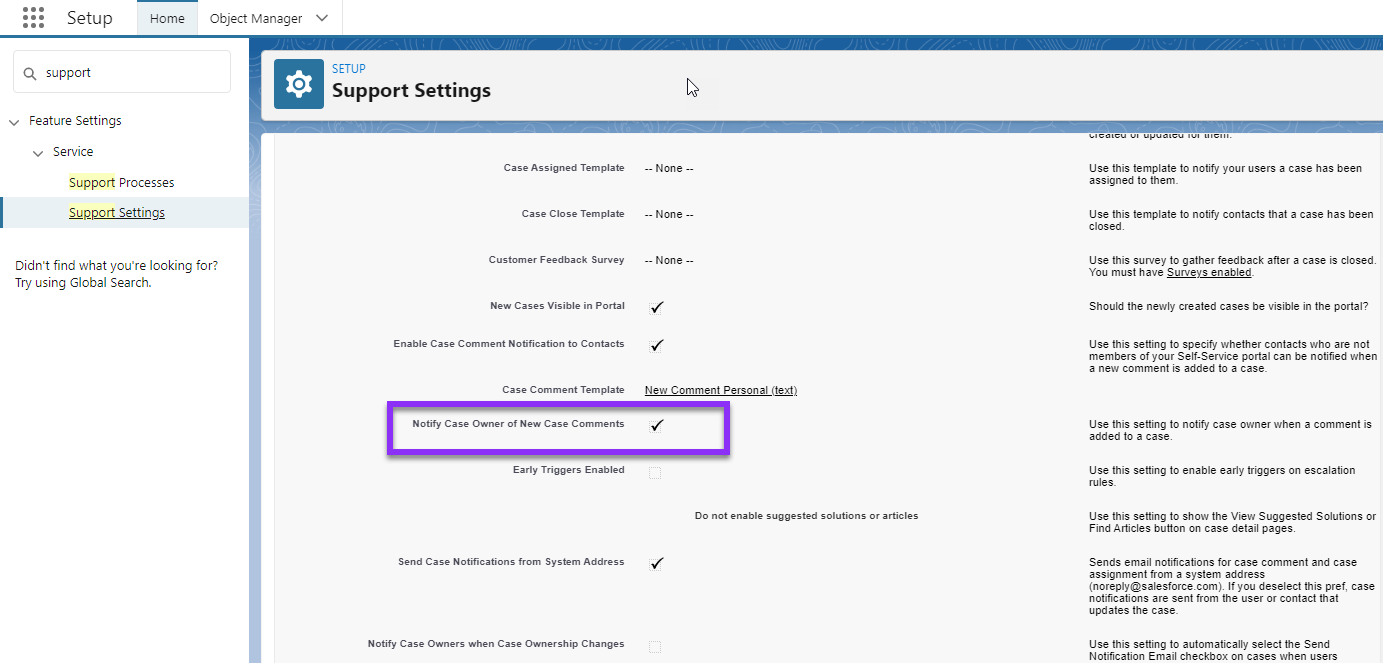Toggle Enable Case Comment Notification to Contacts checkbox

coord(656,345)
